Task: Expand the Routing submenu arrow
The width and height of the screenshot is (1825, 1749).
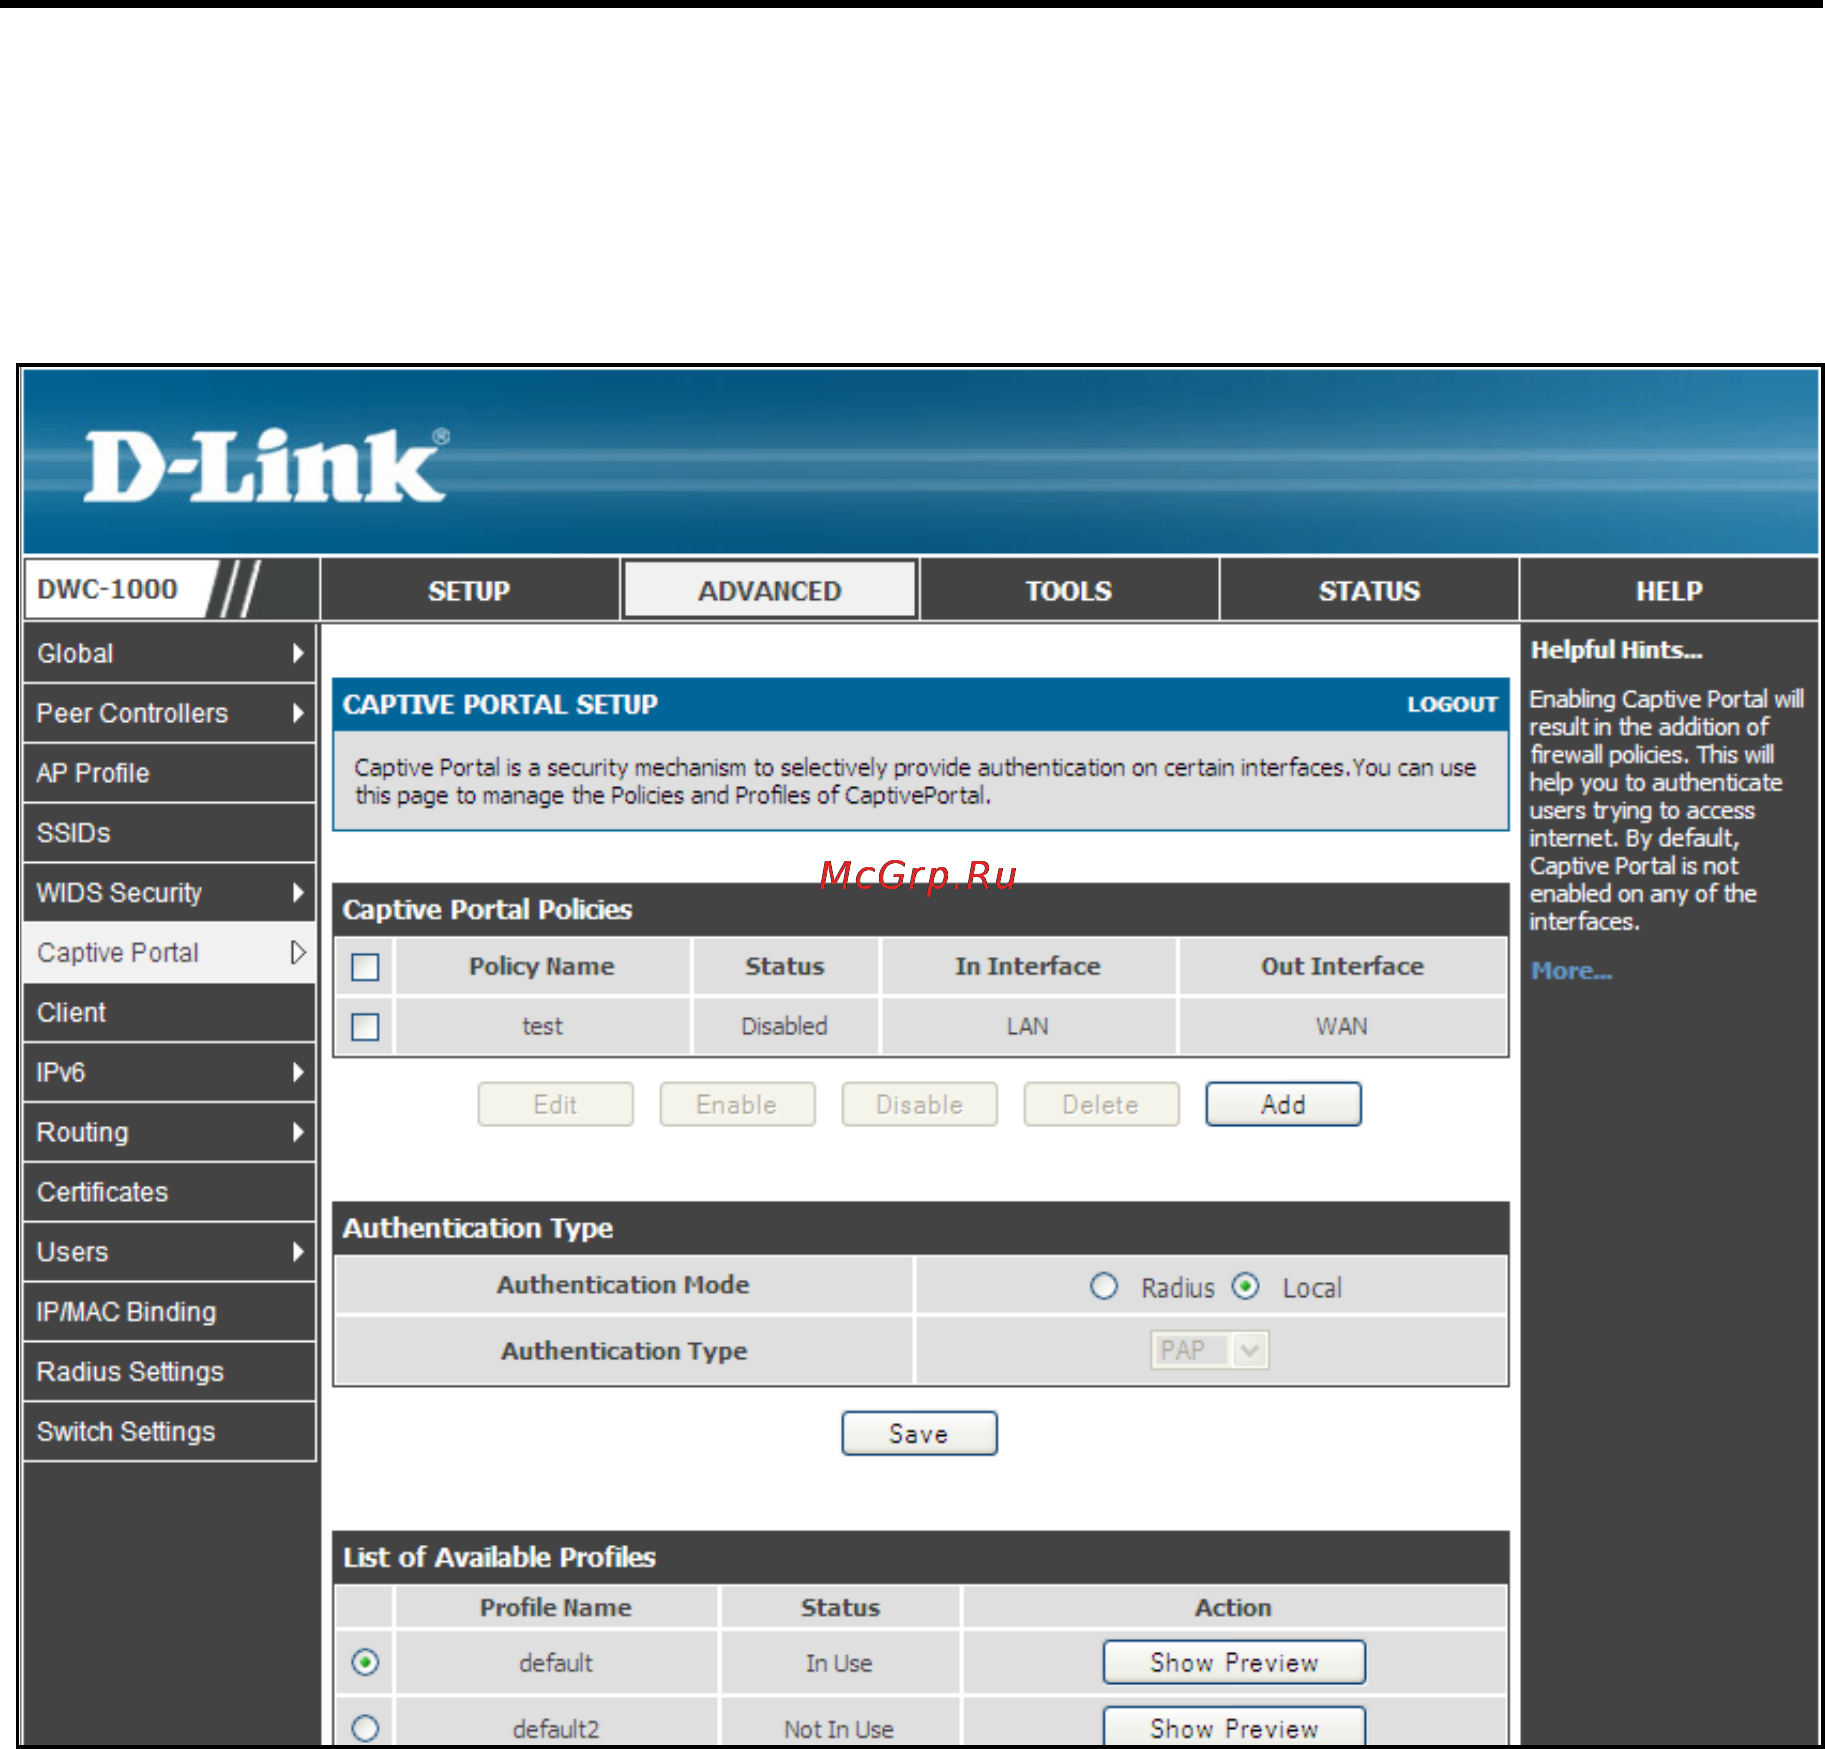Action: click(297, 1132)
